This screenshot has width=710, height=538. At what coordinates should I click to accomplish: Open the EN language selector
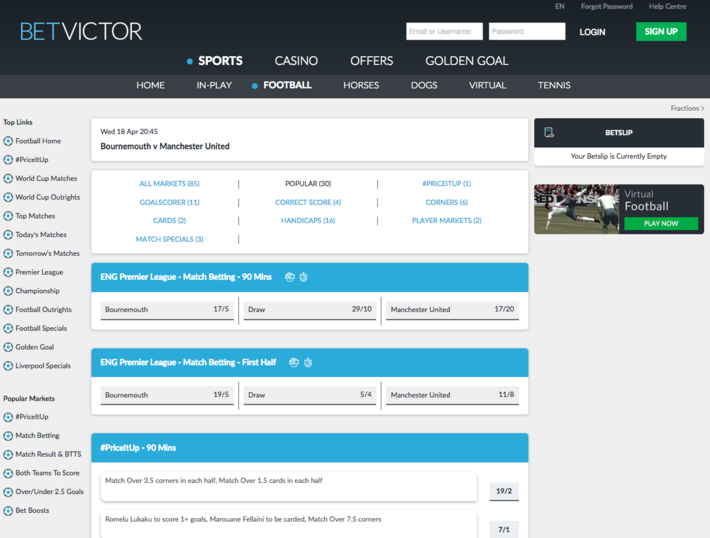coord(560,6)
